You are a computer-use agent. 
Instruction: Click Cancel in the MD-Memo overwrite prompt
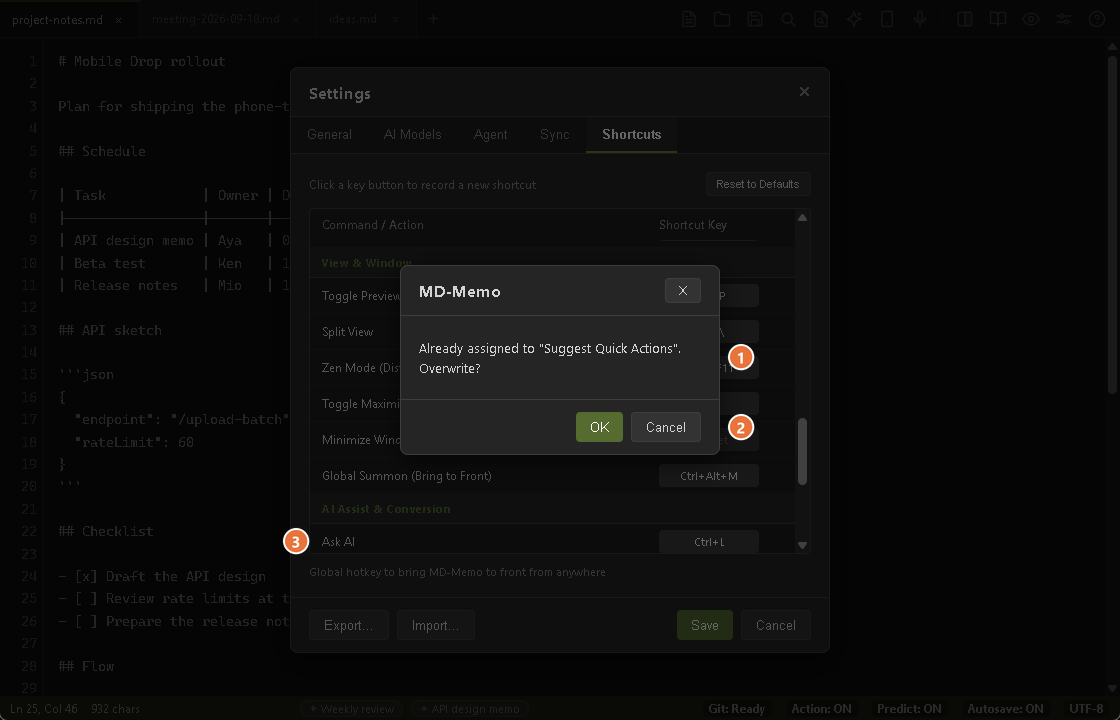click(x=666, y=427)
